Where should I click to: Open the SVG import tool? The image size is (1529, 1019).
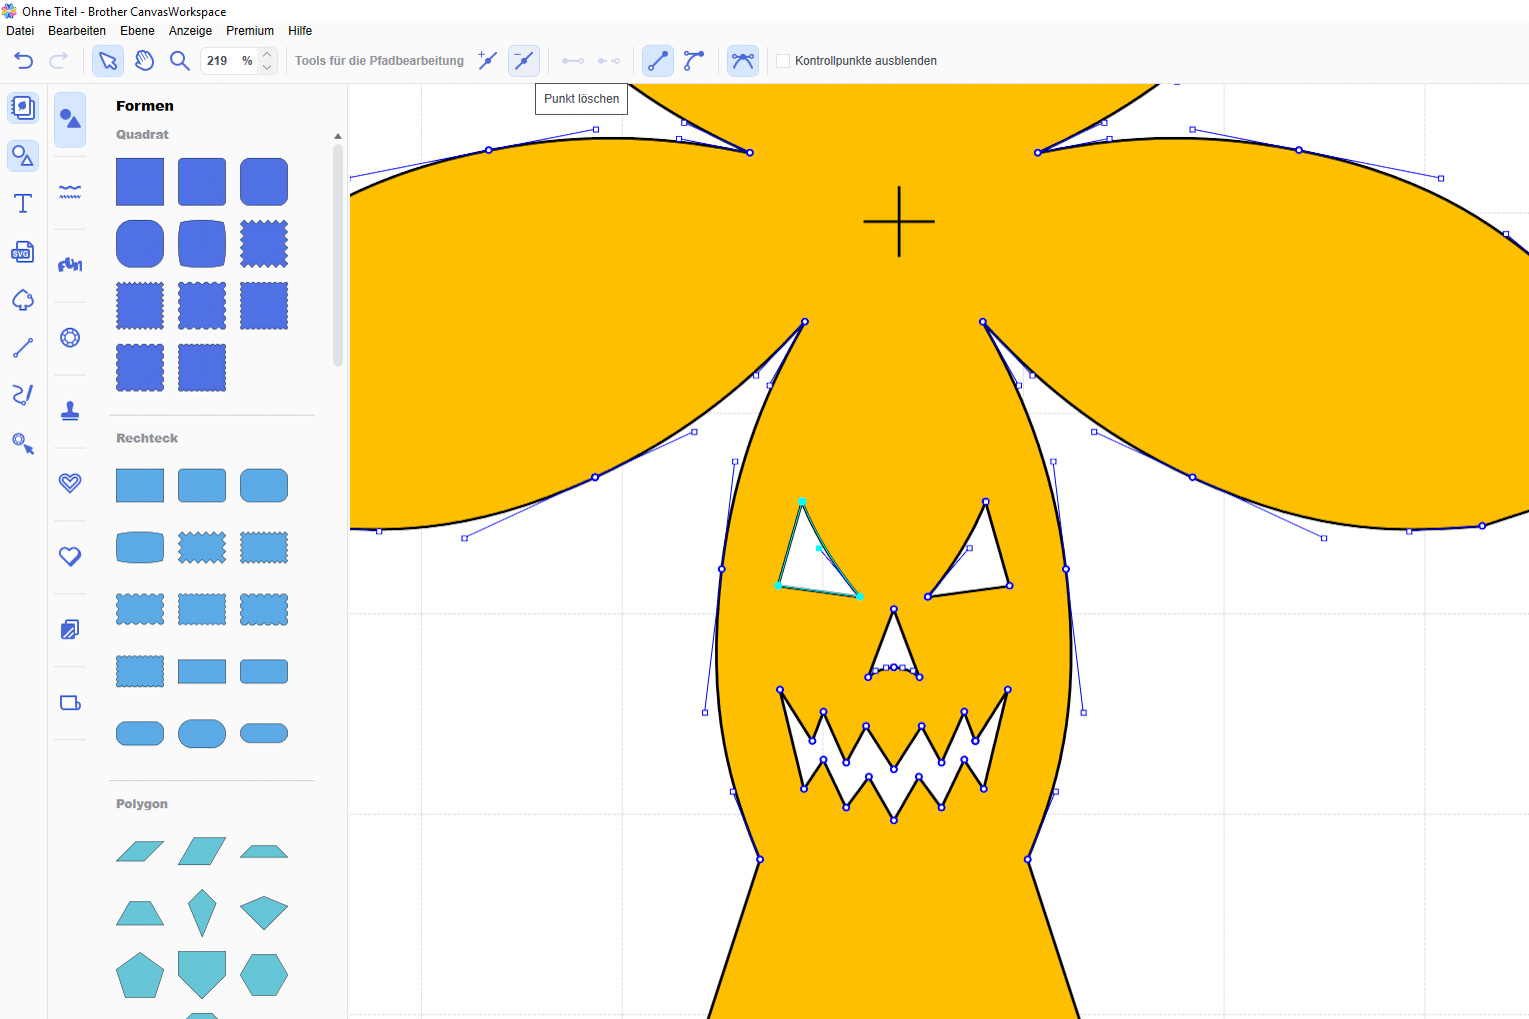[x=23, y=252]
